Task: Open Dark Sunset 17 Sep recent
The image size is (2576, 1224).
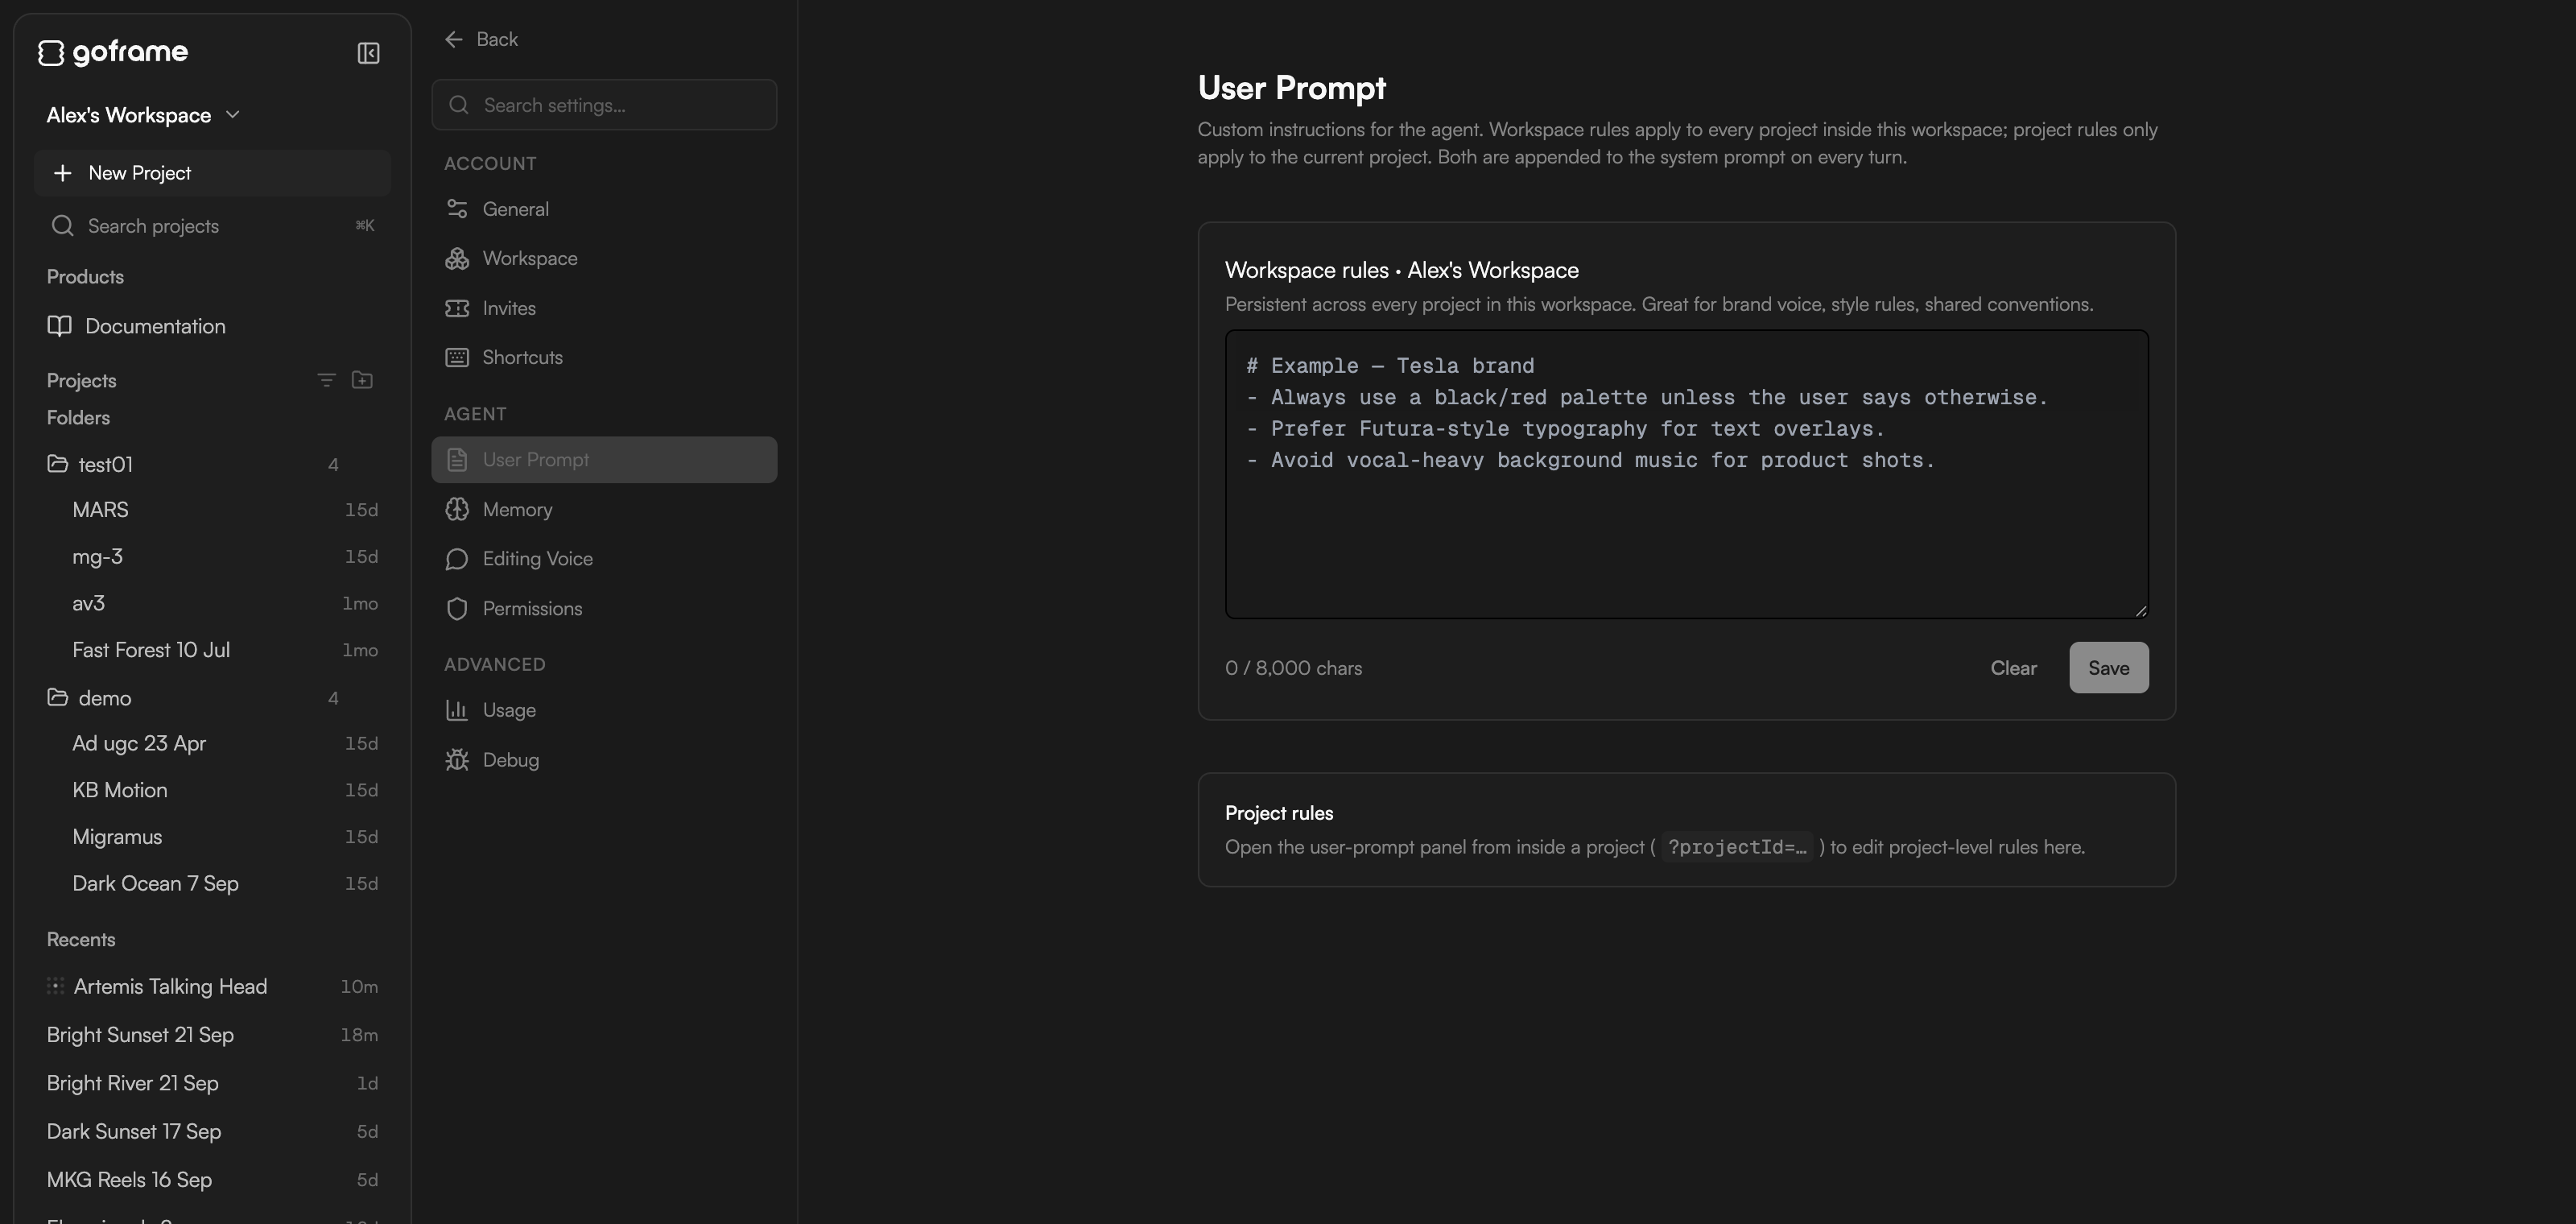Action: 212,1131
